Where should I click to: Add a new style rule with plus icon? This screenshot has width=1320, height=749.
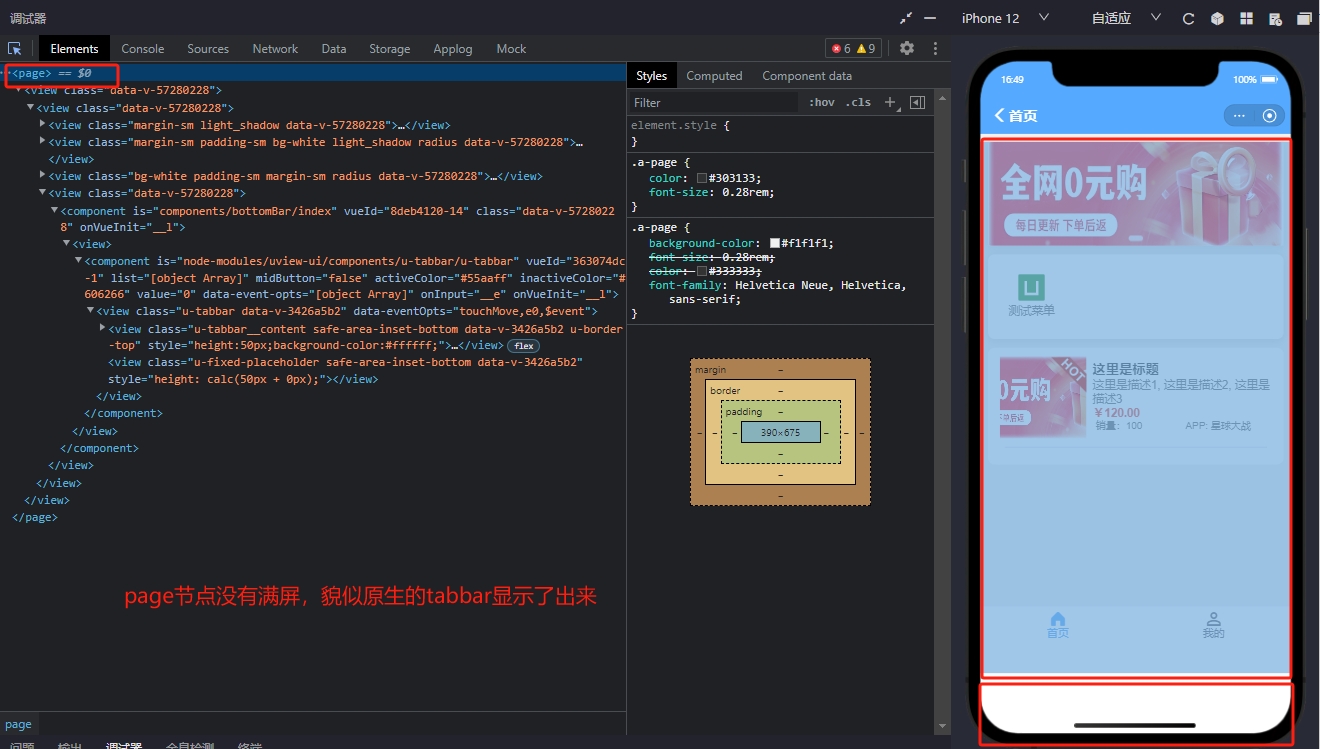pos(891,102)
